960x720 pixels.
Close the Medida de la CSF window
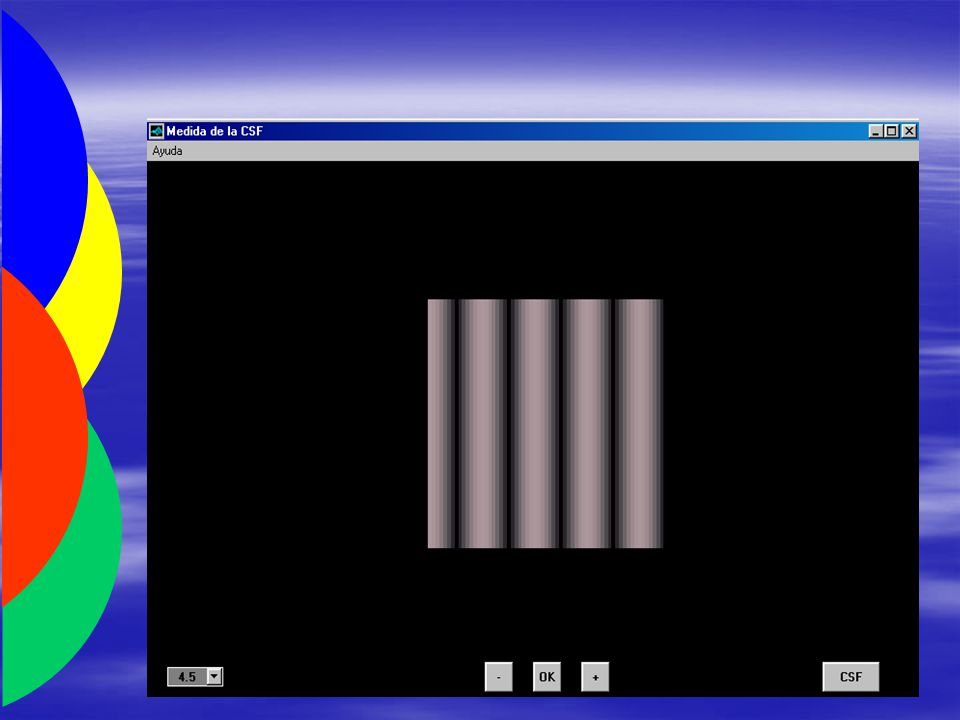(909, 131)
